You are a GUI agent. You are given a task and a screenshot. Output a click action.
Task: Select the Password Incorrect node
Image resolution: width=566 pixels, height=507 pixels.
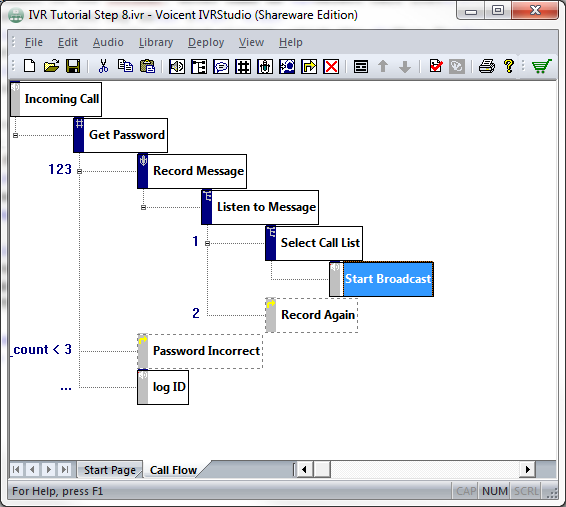tap(200, 351)
